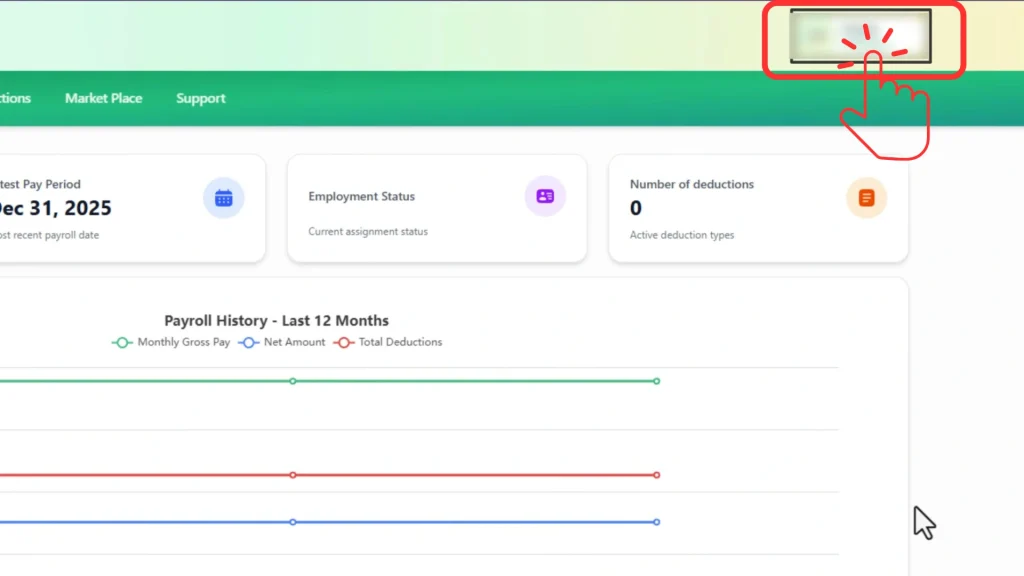Select the Dec 31, 2025 pay date text

(55, 208)
